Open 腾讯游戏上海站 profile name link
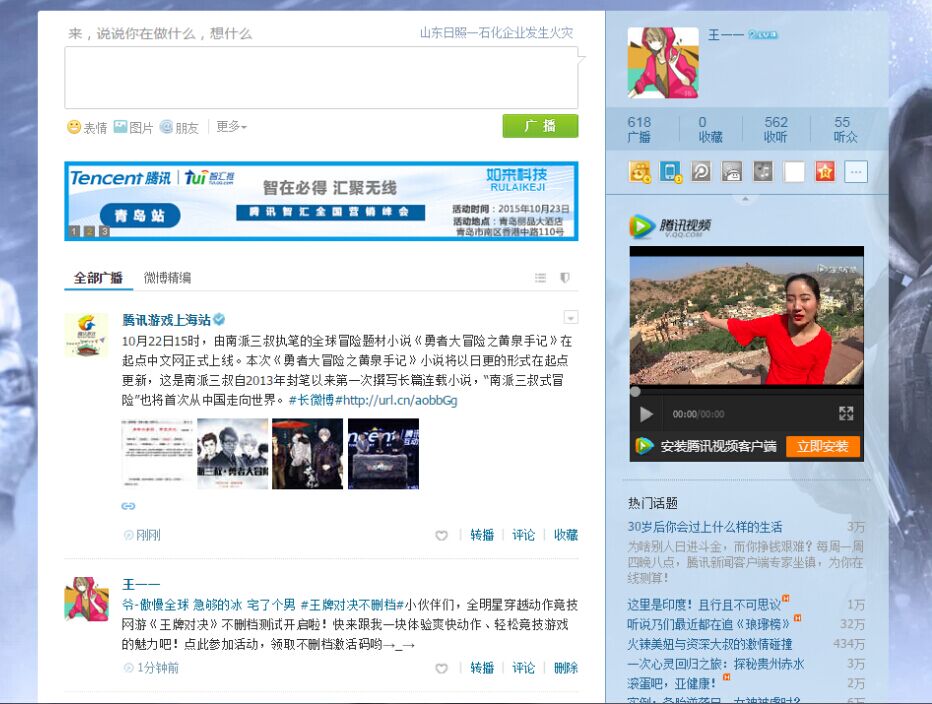The image size is (932, 704). (x=166, y=320)
